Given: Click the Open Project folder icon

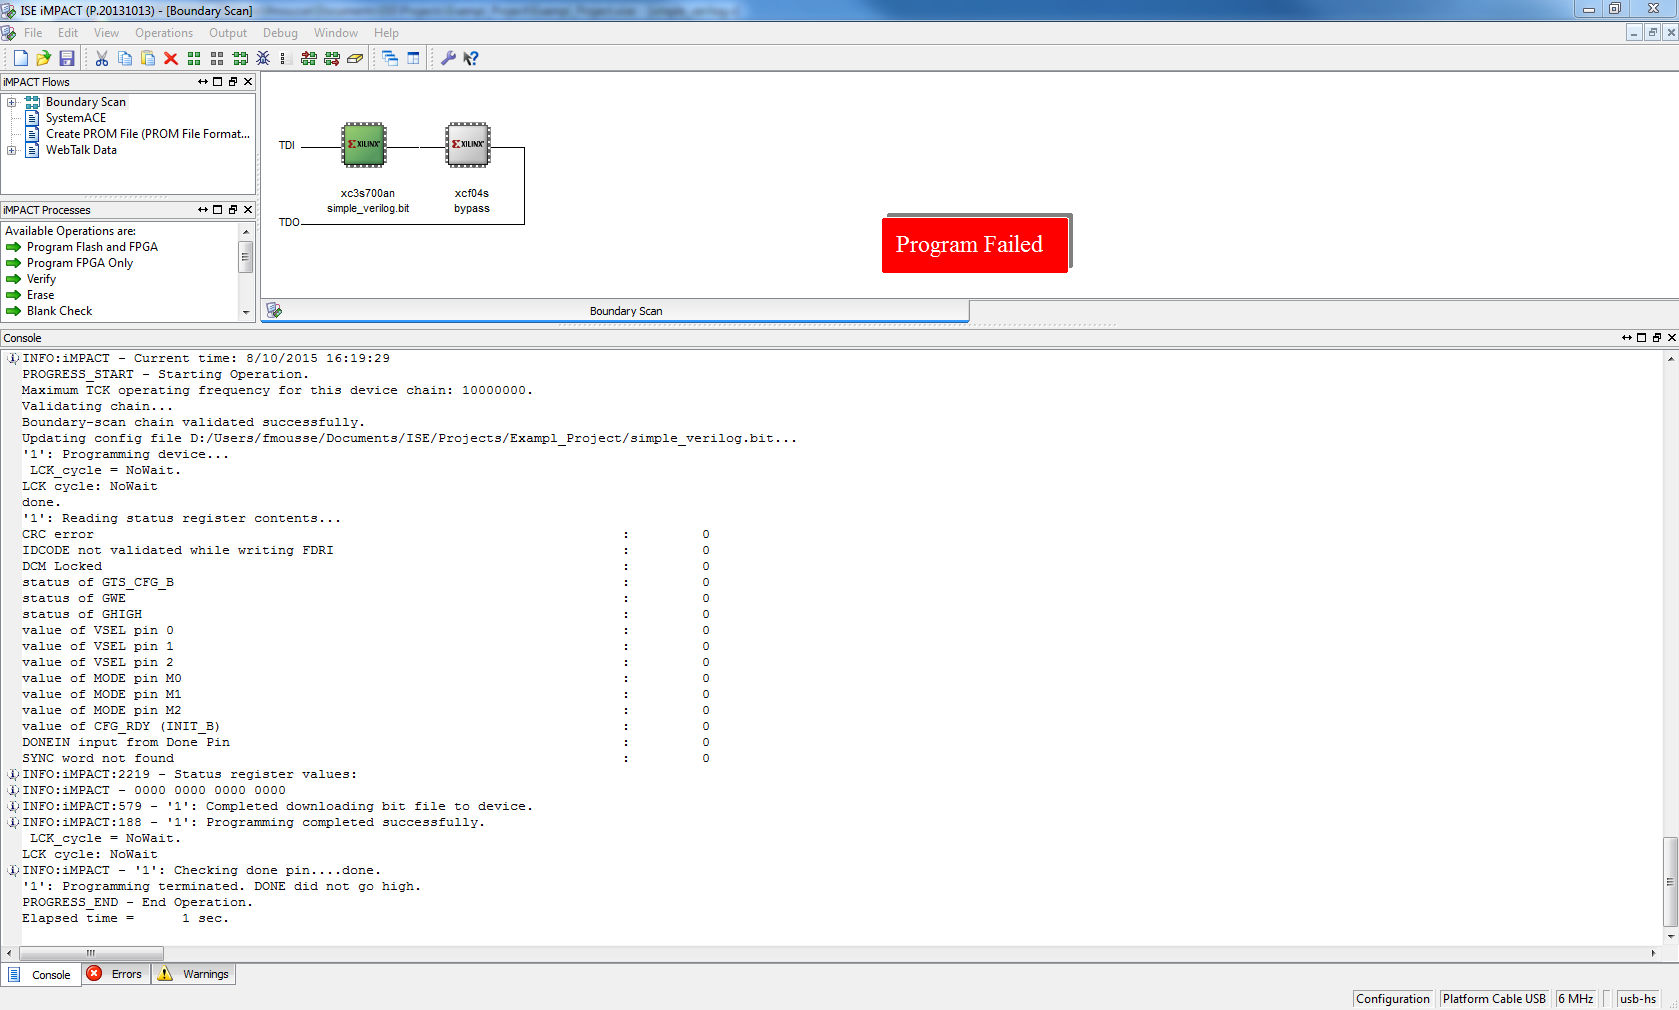Looking at the screenshot, I should [43, 59].
